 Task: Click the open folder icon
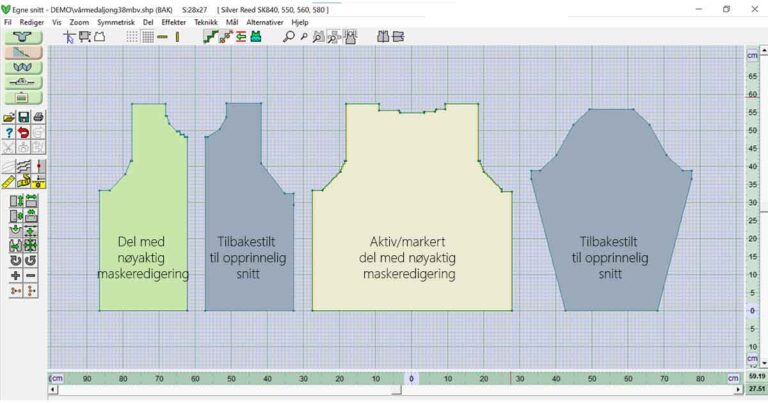coord(10,117)
